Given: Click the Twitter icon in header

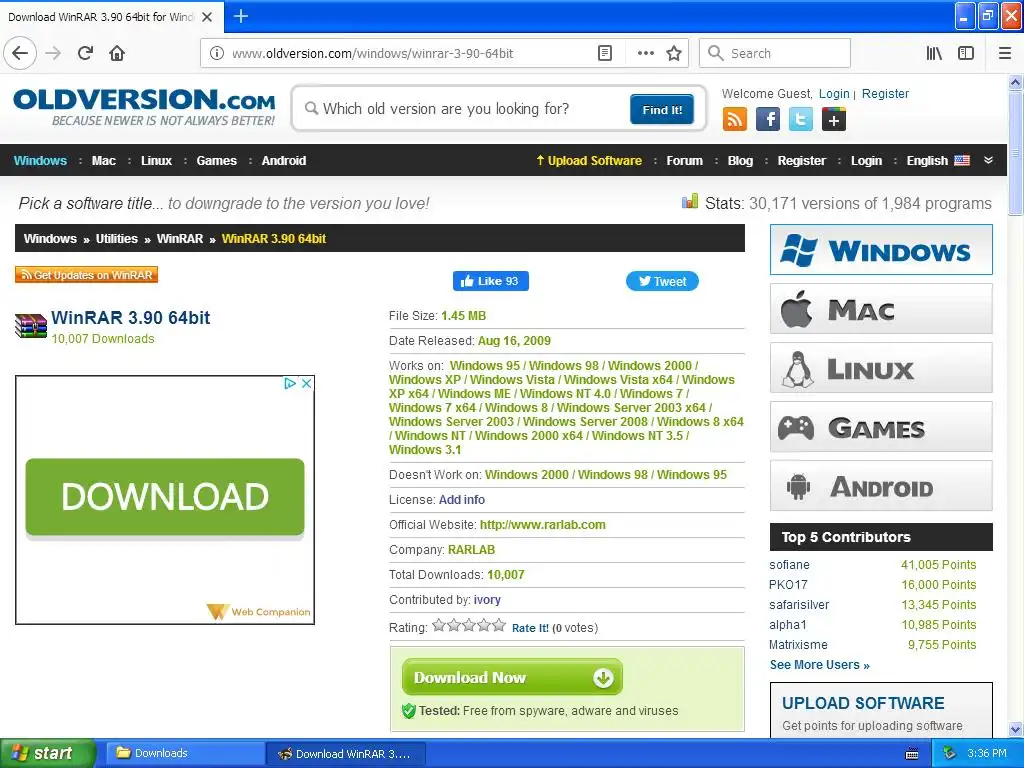Looking at the screenshot, I should pos(801,120).
